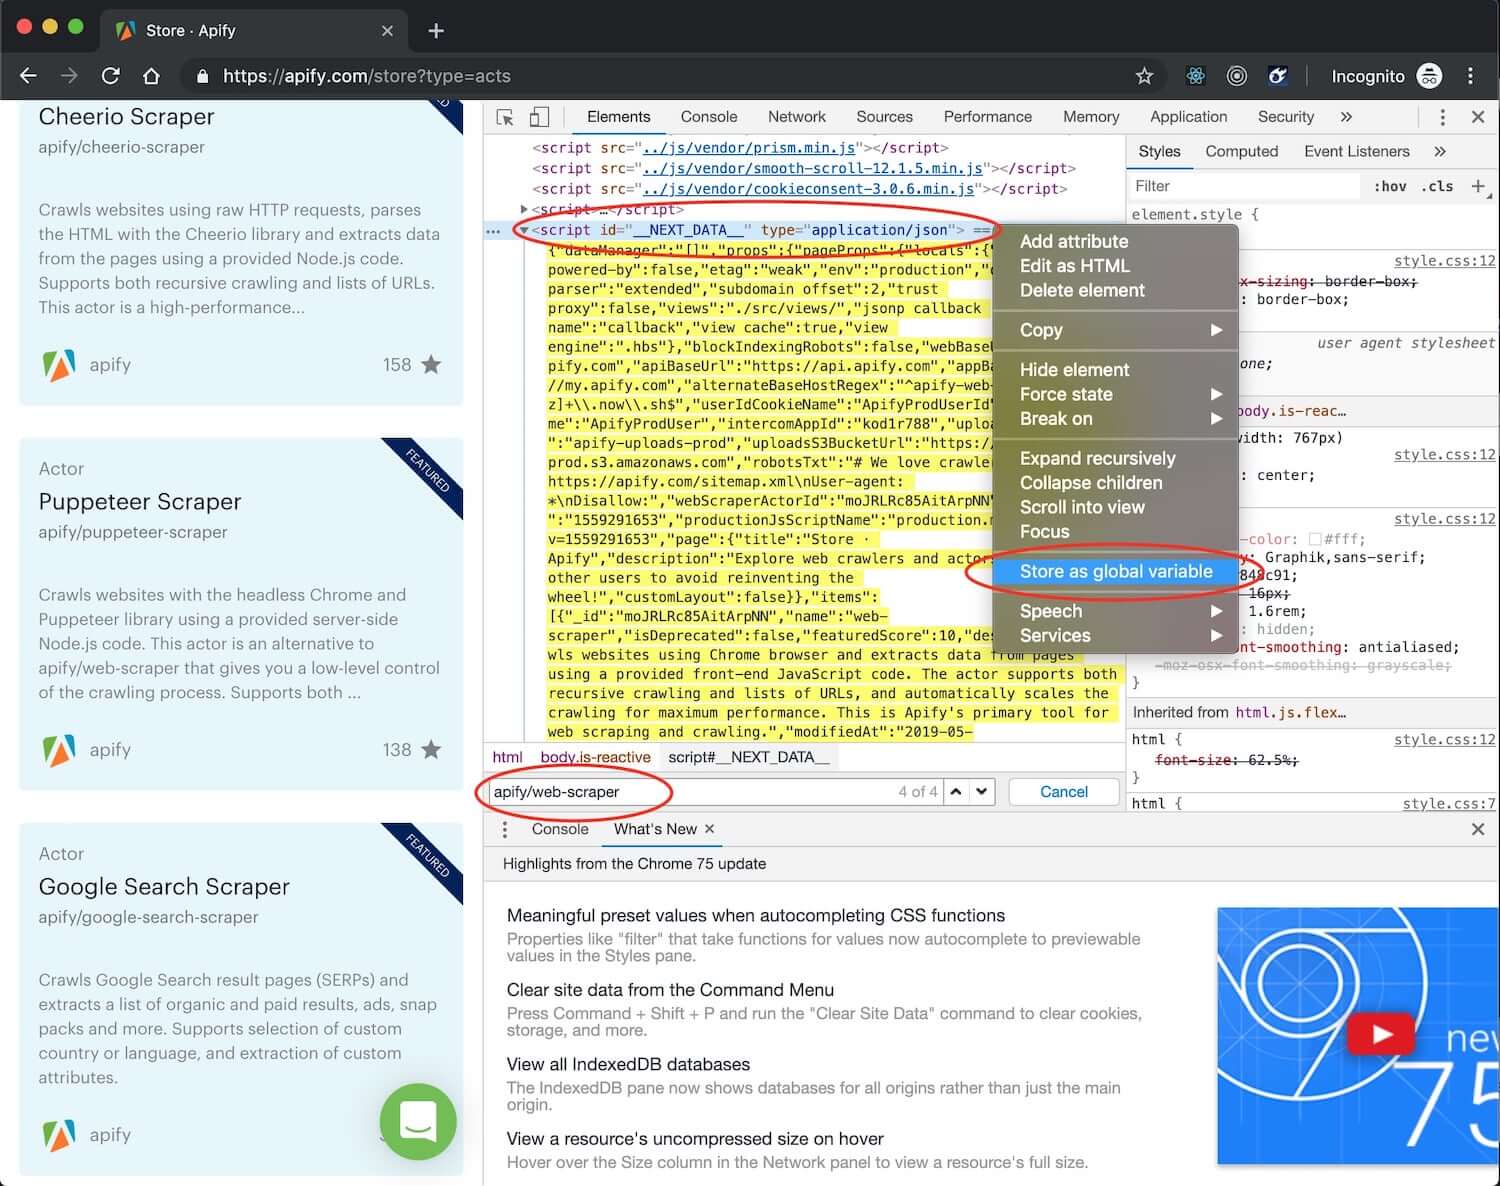Expand the Services submenu

[x=1115, y=636]
